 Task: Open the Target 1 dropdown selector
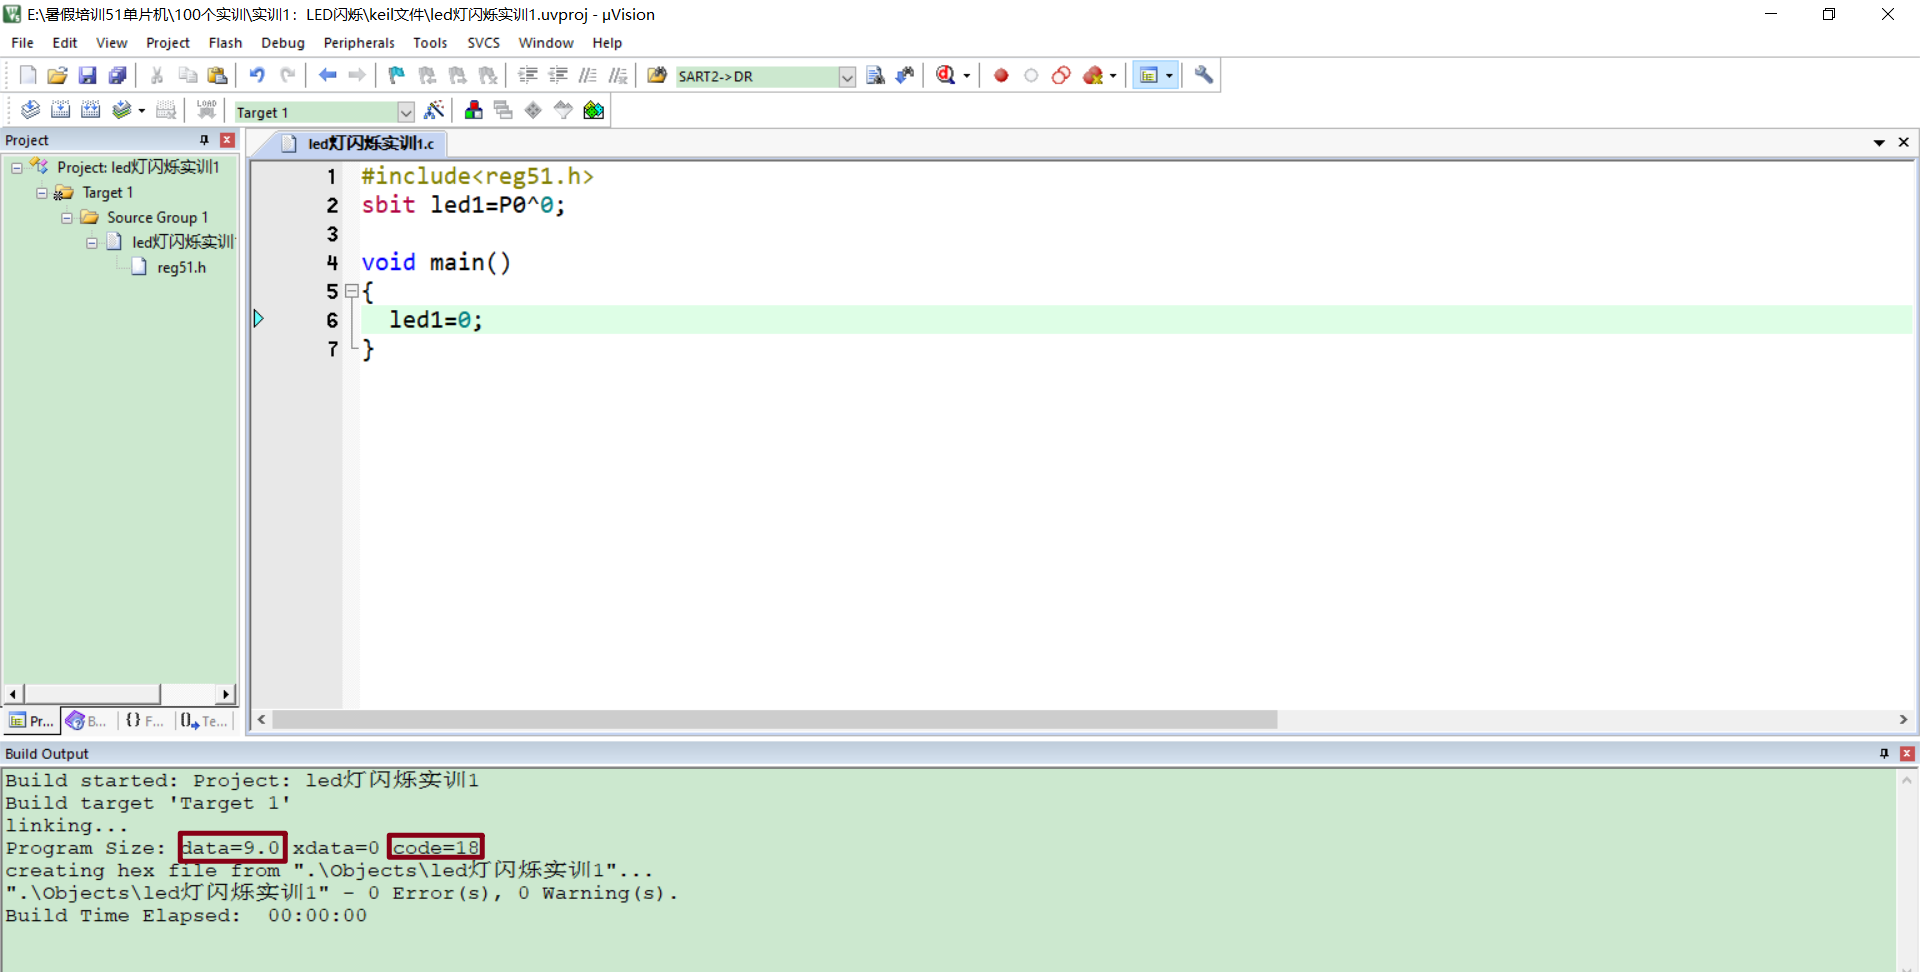click(405, 112)
